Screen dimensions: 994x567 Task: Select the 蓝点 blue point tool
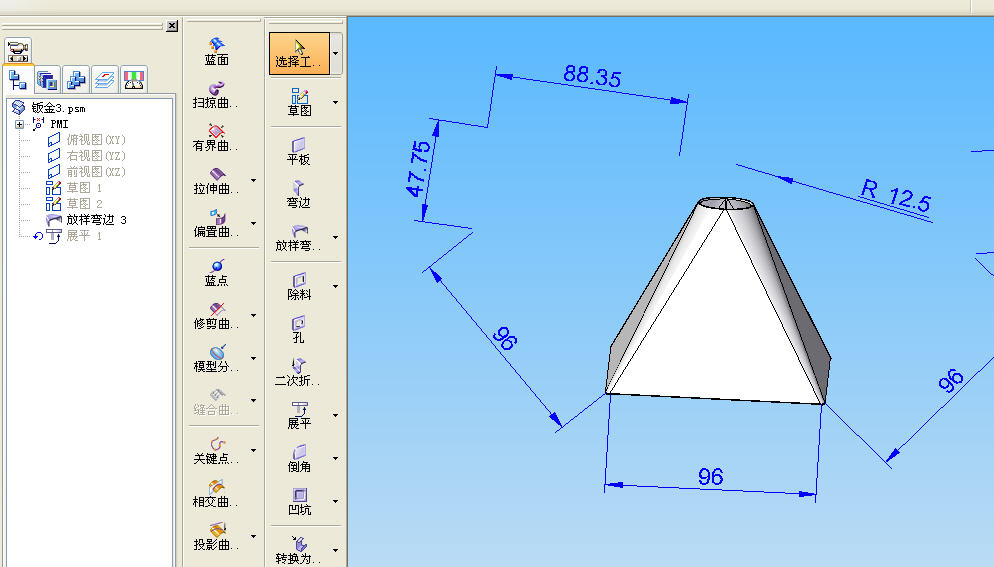216,273
